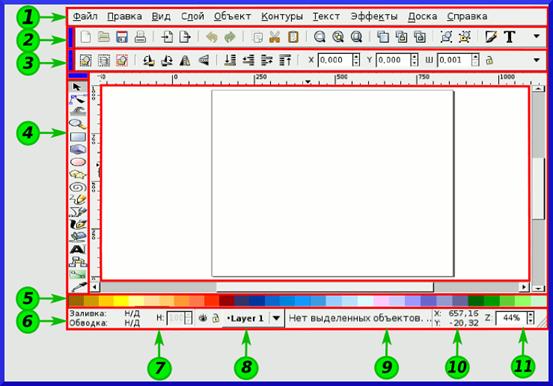Select the Text tool in the toolbox

(78, 249)
